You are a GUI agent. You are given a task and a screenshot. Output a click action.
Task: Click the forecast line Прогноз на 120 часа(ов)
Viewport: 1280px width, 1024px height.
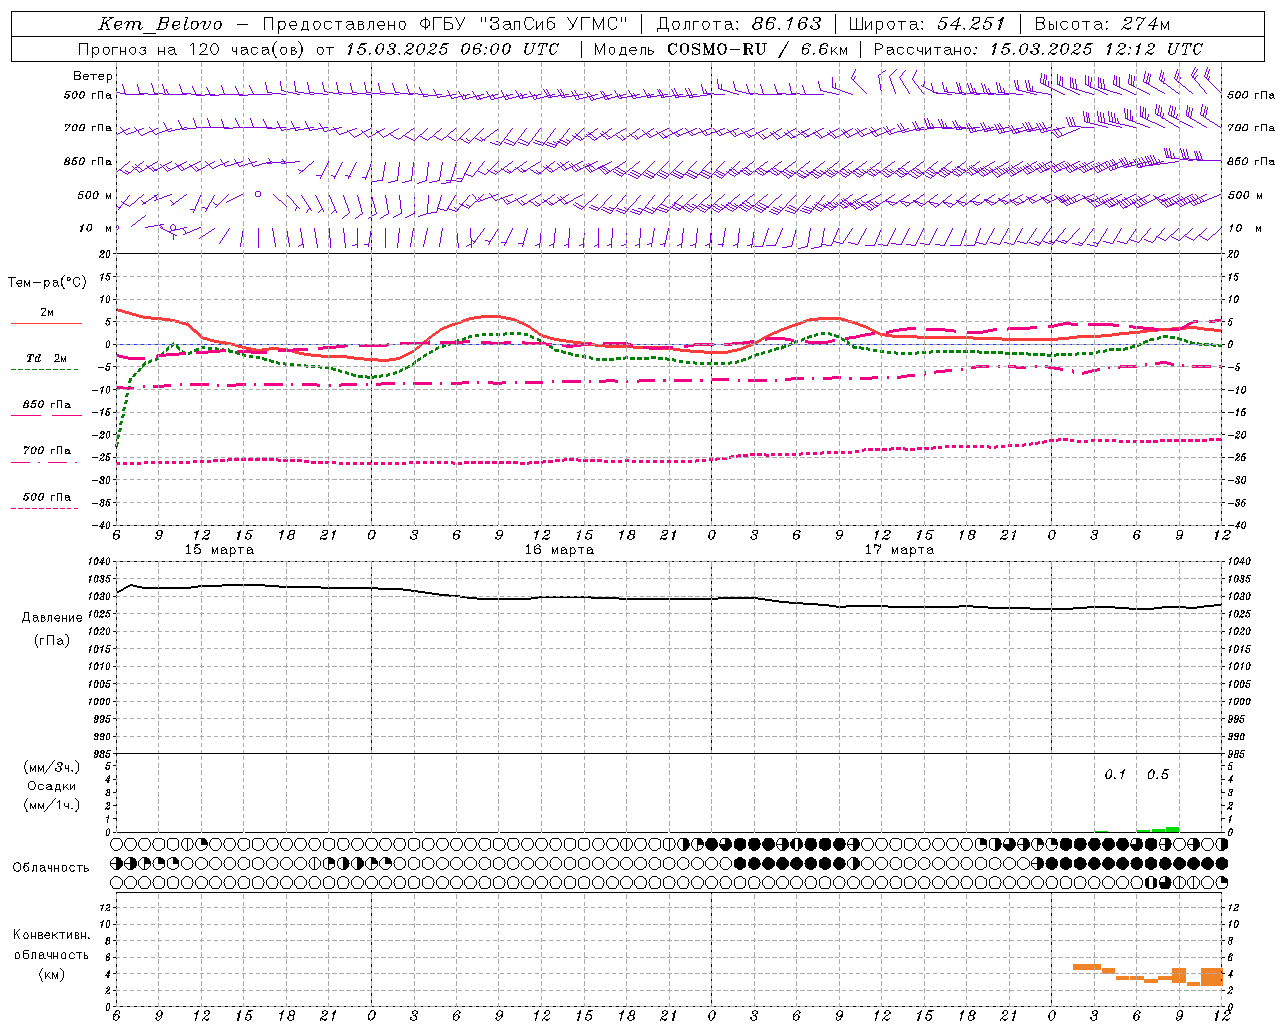coord(193,49)
